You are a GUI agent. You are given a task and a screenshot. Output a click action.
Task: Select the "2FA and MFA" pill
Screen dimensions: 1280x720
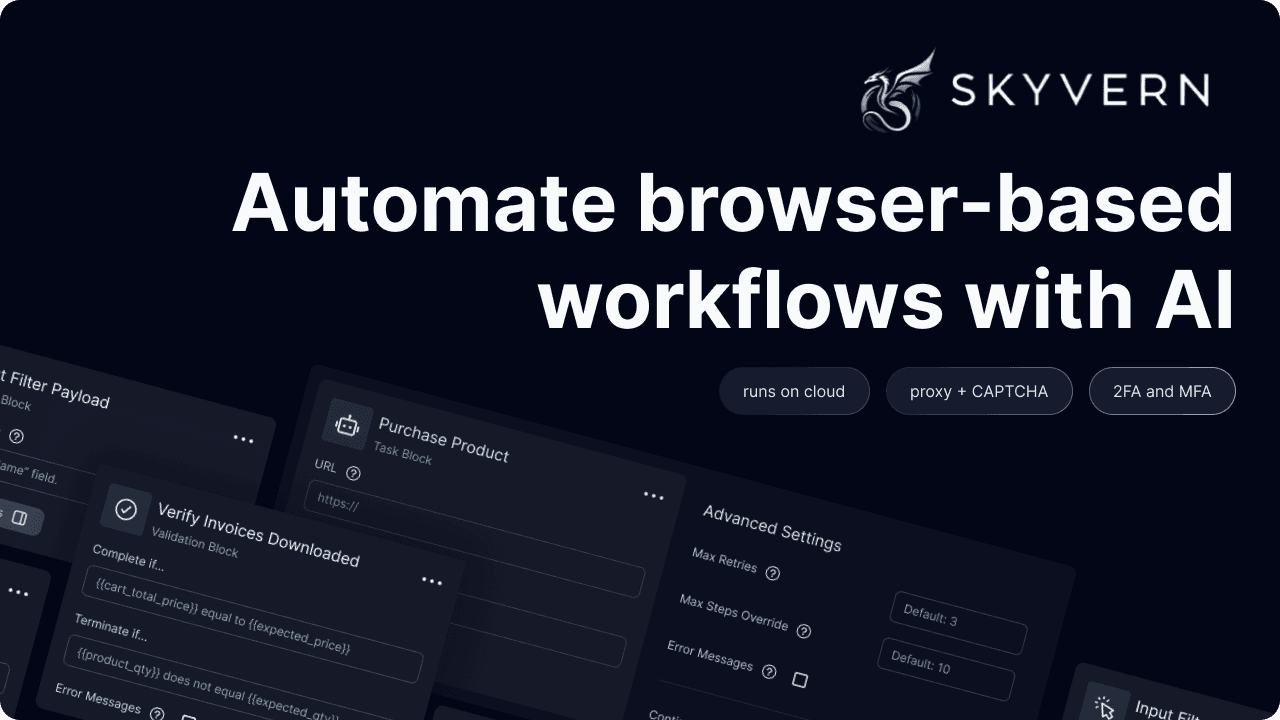point(1162,391)
